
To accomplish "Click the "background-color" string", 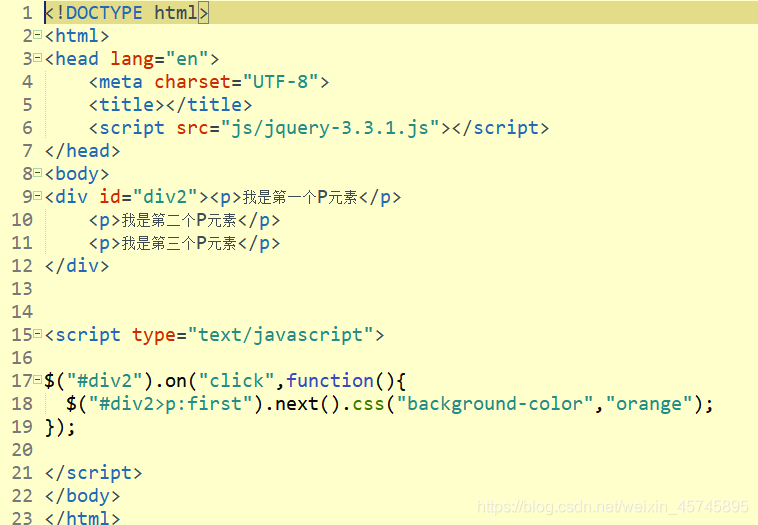I will 495,403.
